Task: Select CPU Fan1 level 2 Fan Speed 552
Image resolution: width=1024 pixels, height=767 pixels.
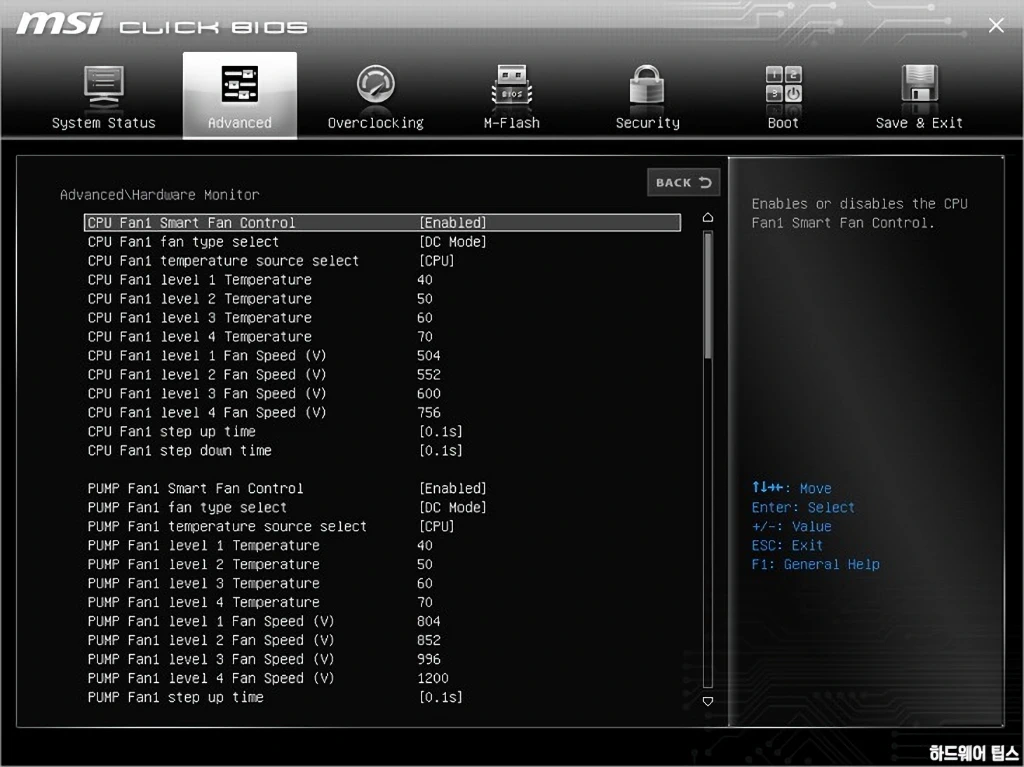Action: click(x=428, y=374)
